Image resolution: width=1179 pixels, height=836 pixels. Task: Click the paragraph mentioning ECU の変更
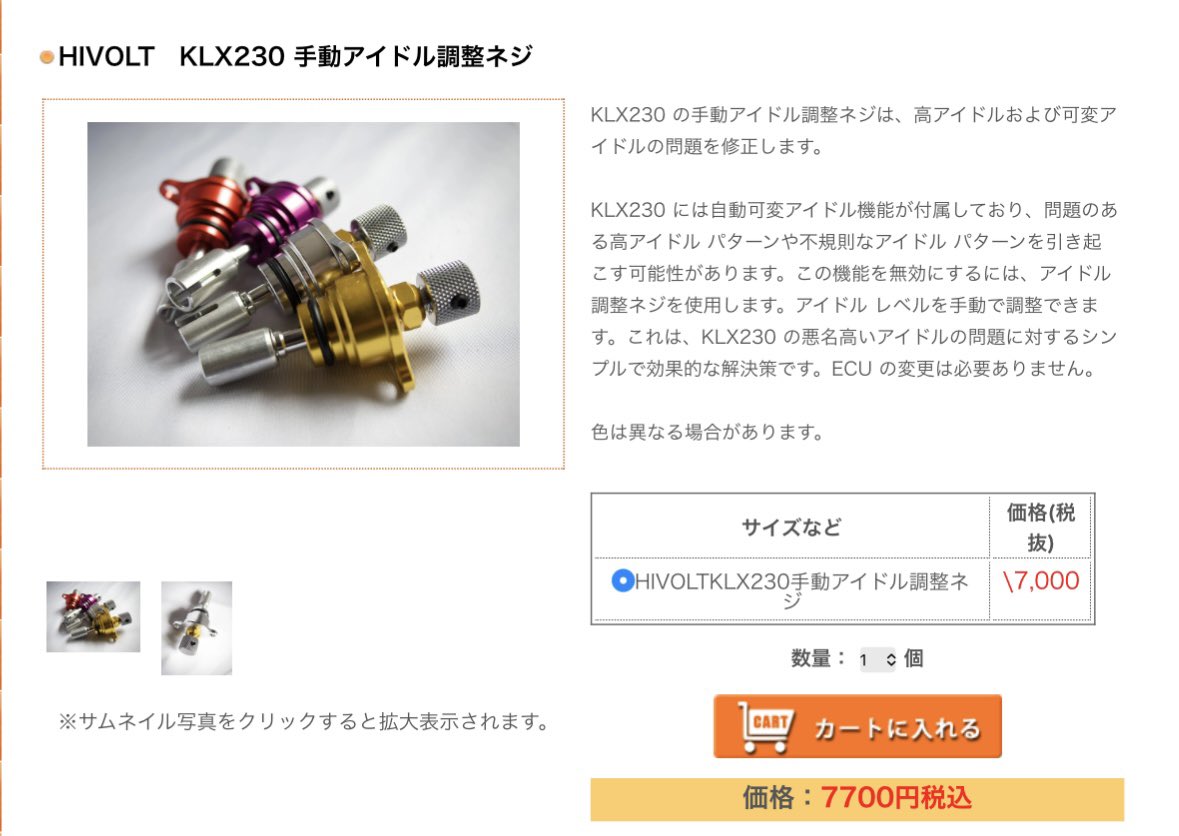(x=853, y=289)
